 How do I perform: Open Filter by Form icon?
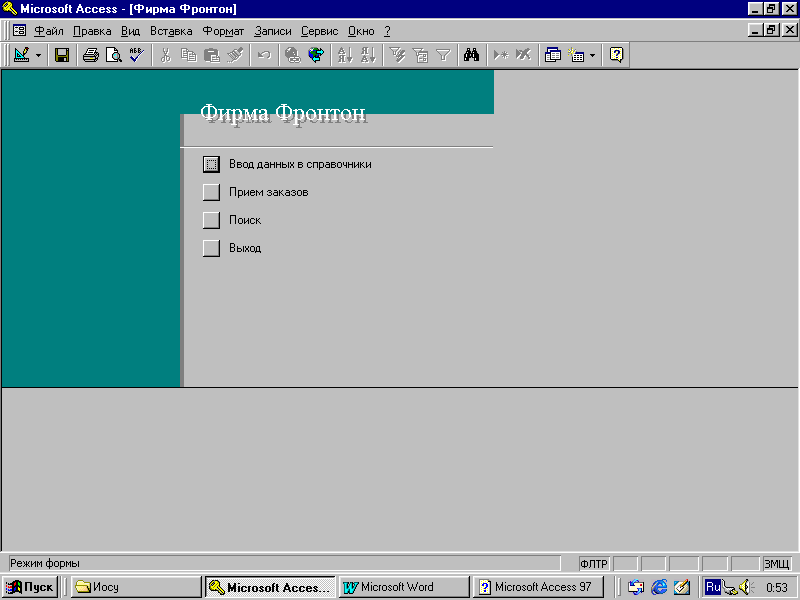[x=420, y=55]
